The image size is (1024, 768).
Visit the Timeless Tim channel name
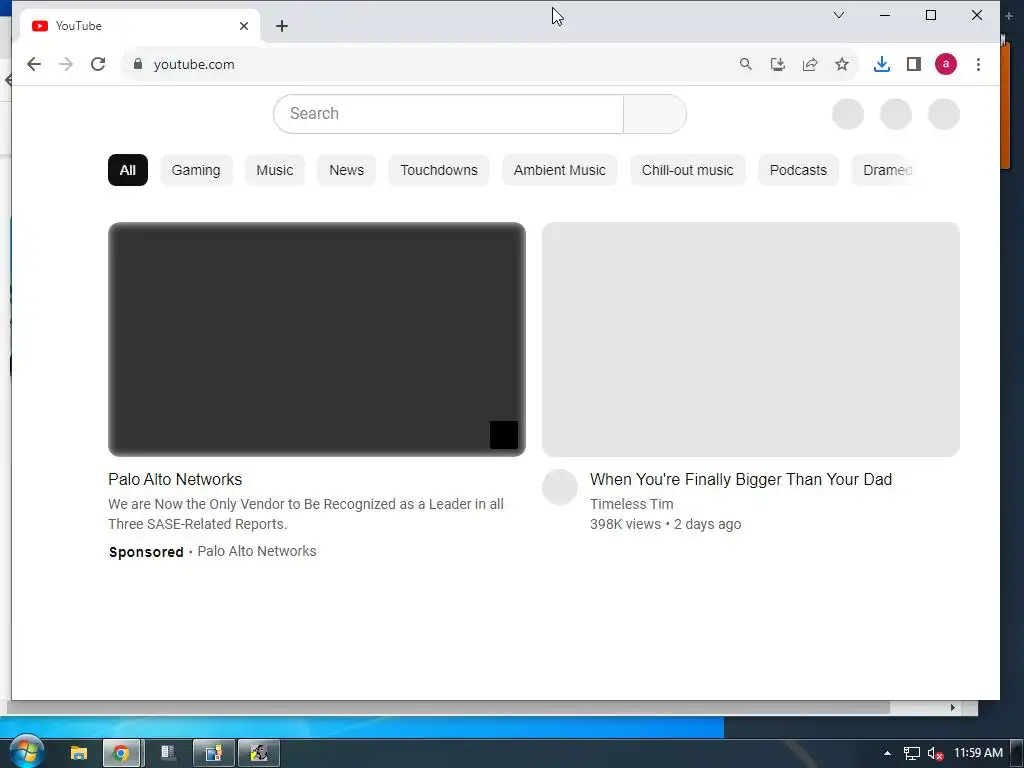632,504
